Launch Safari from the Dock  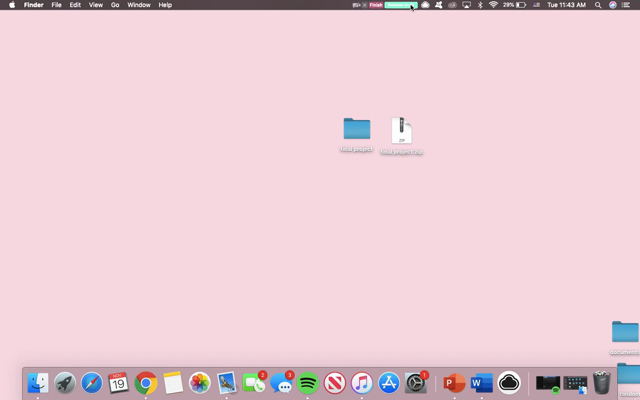(92, 383)
